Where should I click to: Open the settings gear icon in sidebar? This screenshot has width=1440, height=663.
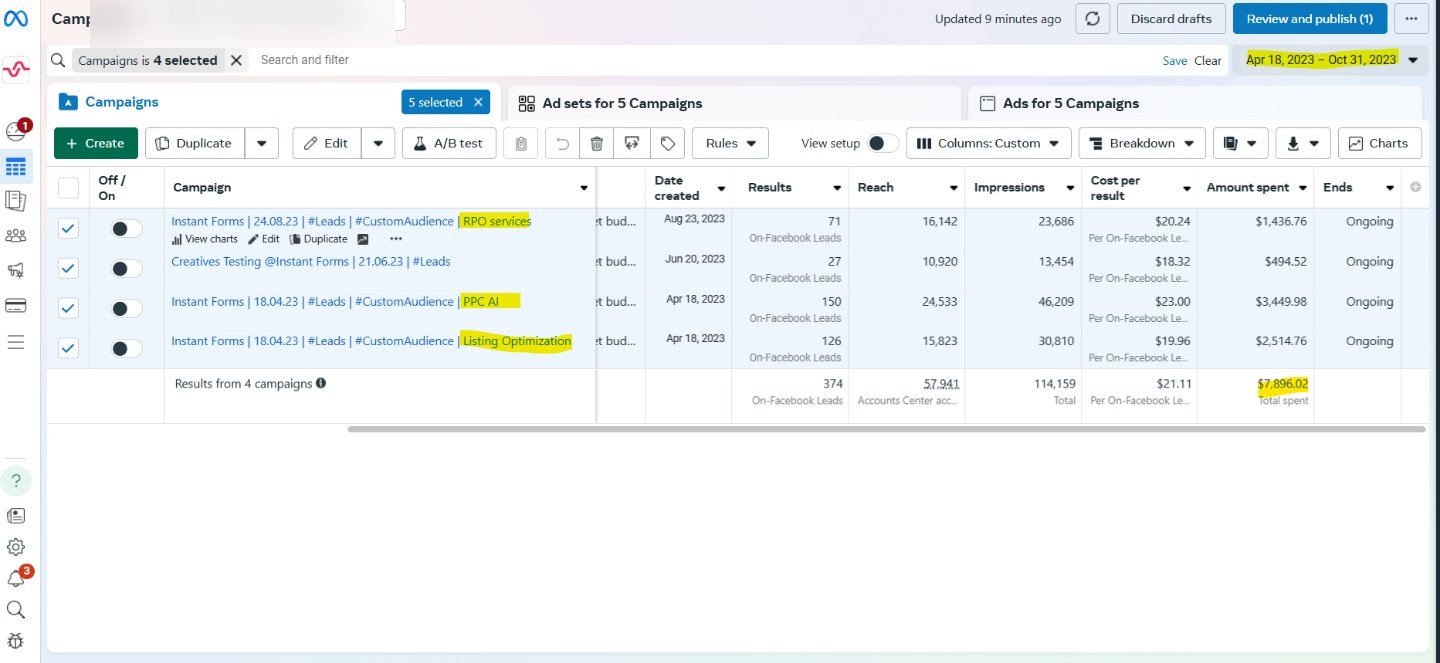click(x=16, y=546)
